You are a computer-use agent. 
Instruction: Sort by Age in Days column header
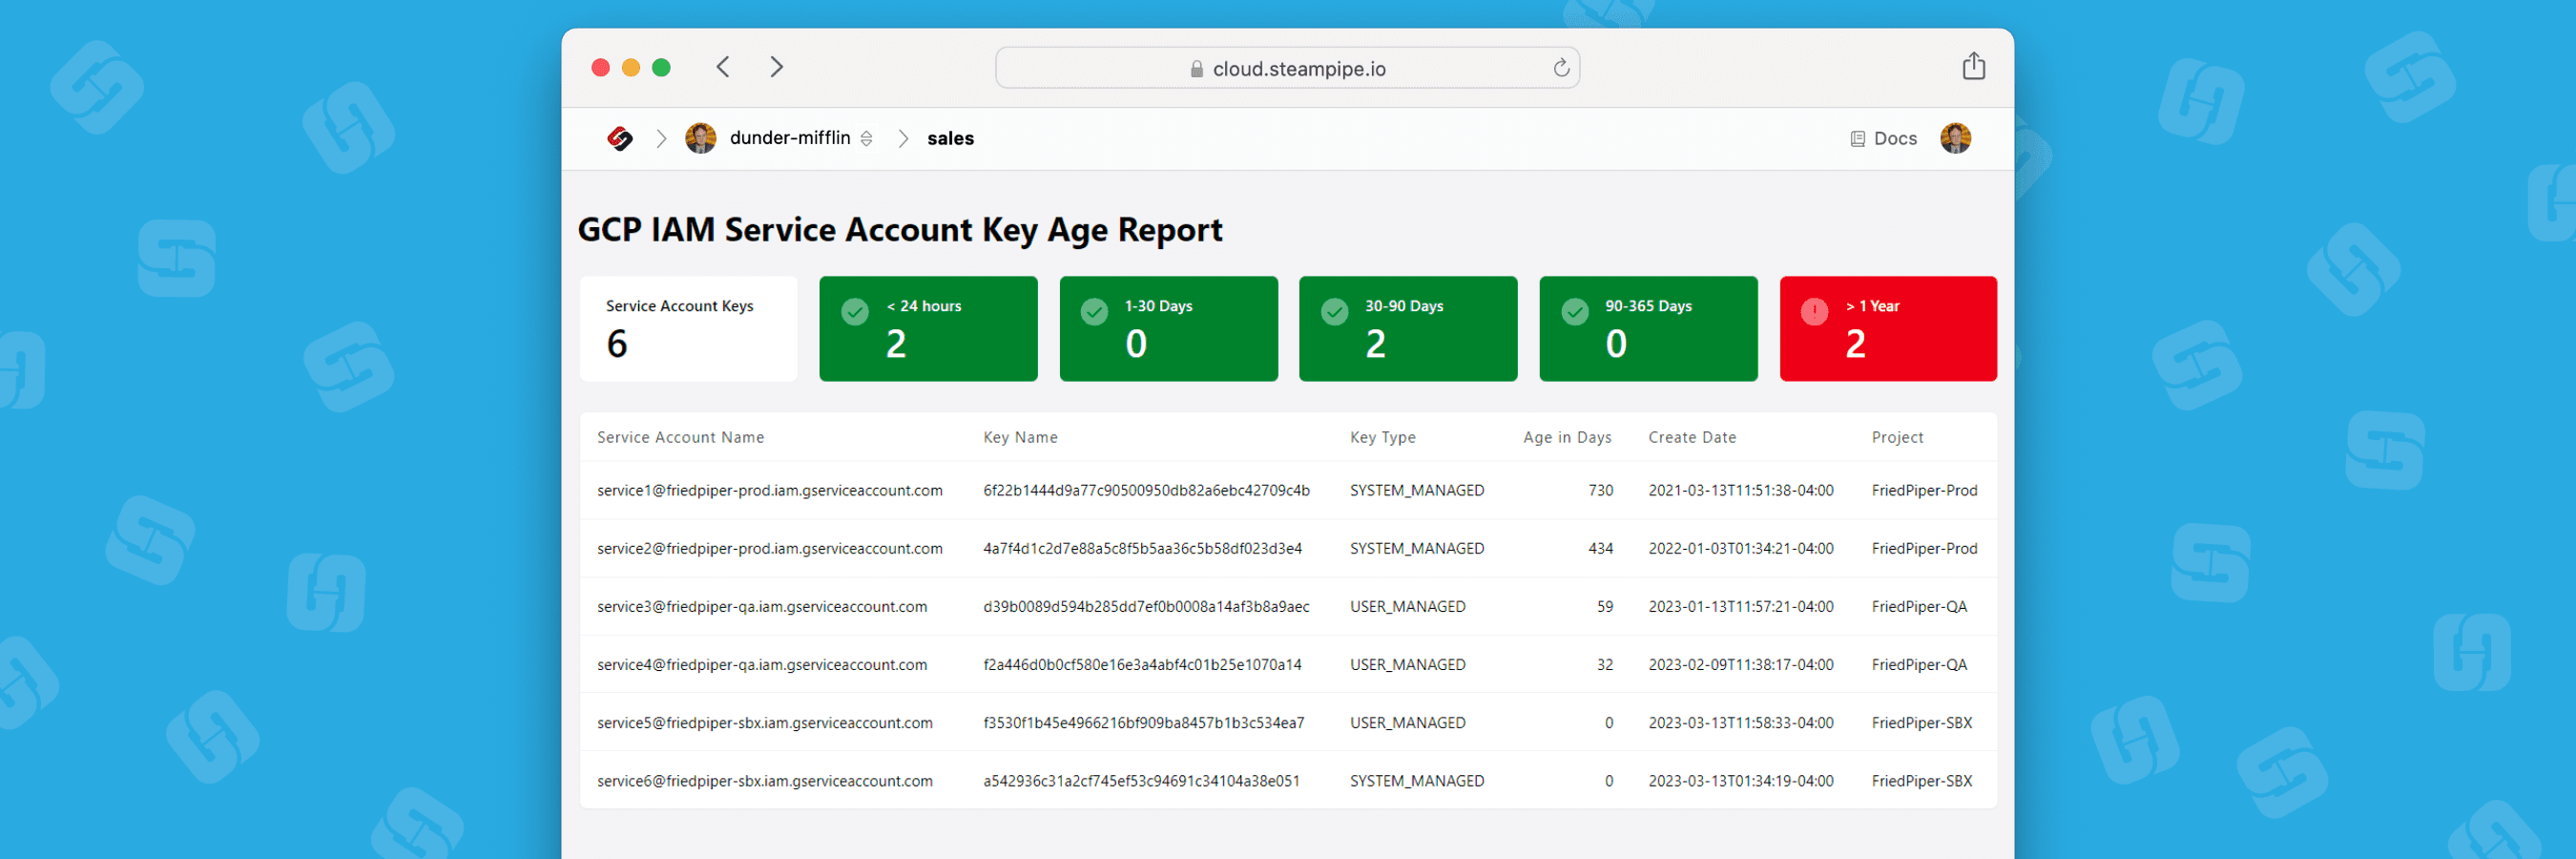pos(1567,437)
